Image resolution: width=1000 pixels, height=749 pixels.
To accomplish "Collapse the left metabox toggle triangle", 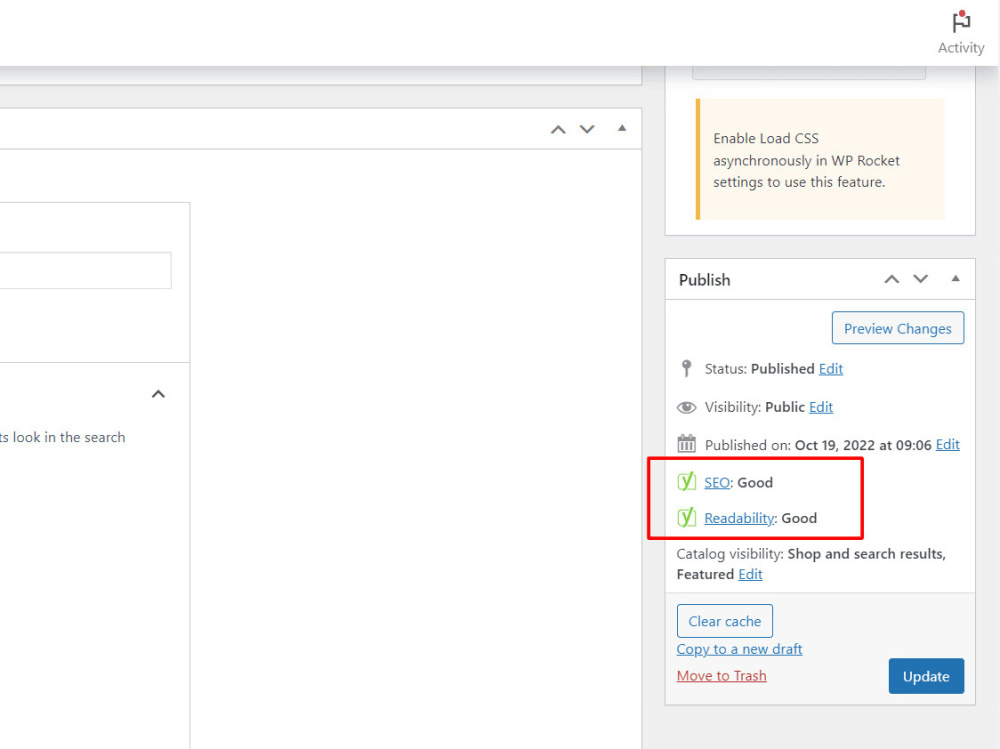I will pos(622,128).
